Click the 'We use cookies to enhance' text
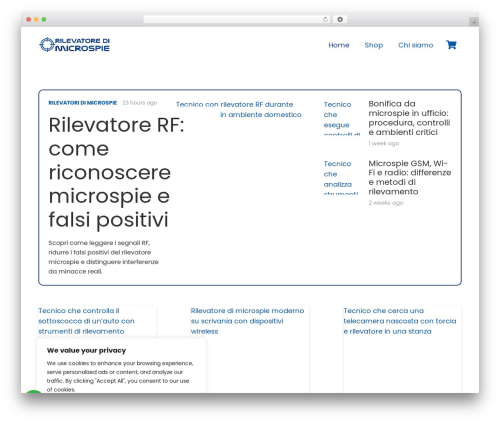This screenshot has height=423, width=500. pyautogui.click(x=120, y=376)
